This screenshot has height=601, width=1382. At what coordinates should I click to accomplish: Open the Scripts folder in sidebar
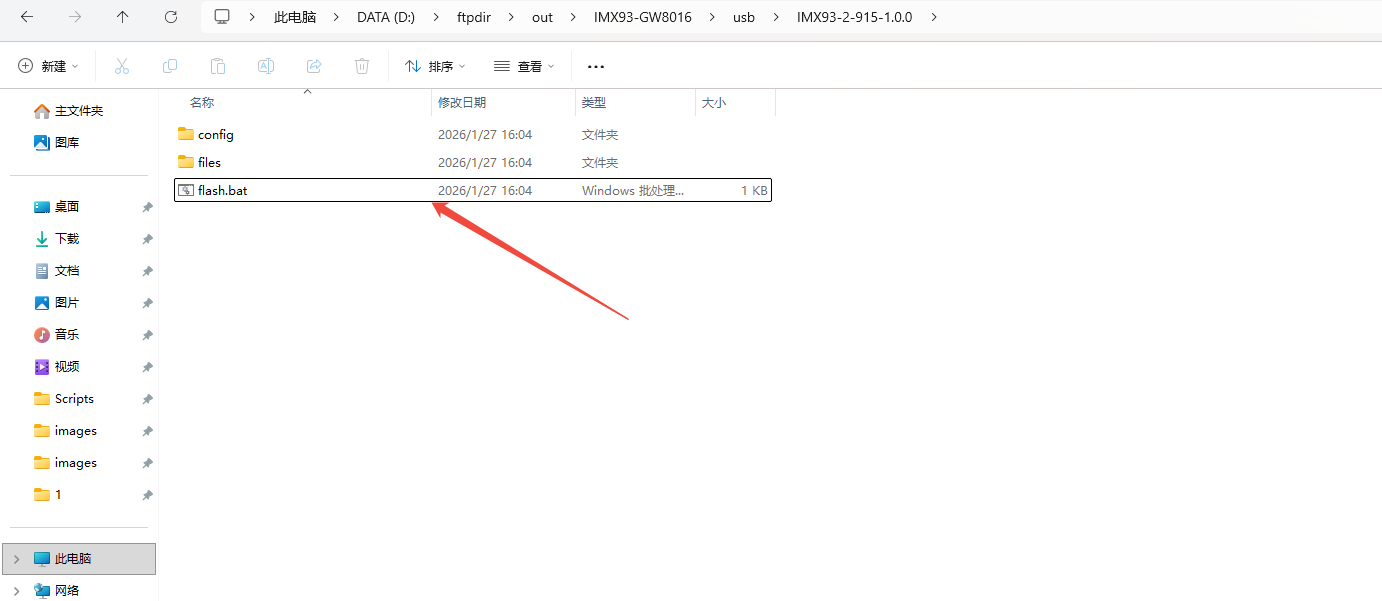(74, 399)
